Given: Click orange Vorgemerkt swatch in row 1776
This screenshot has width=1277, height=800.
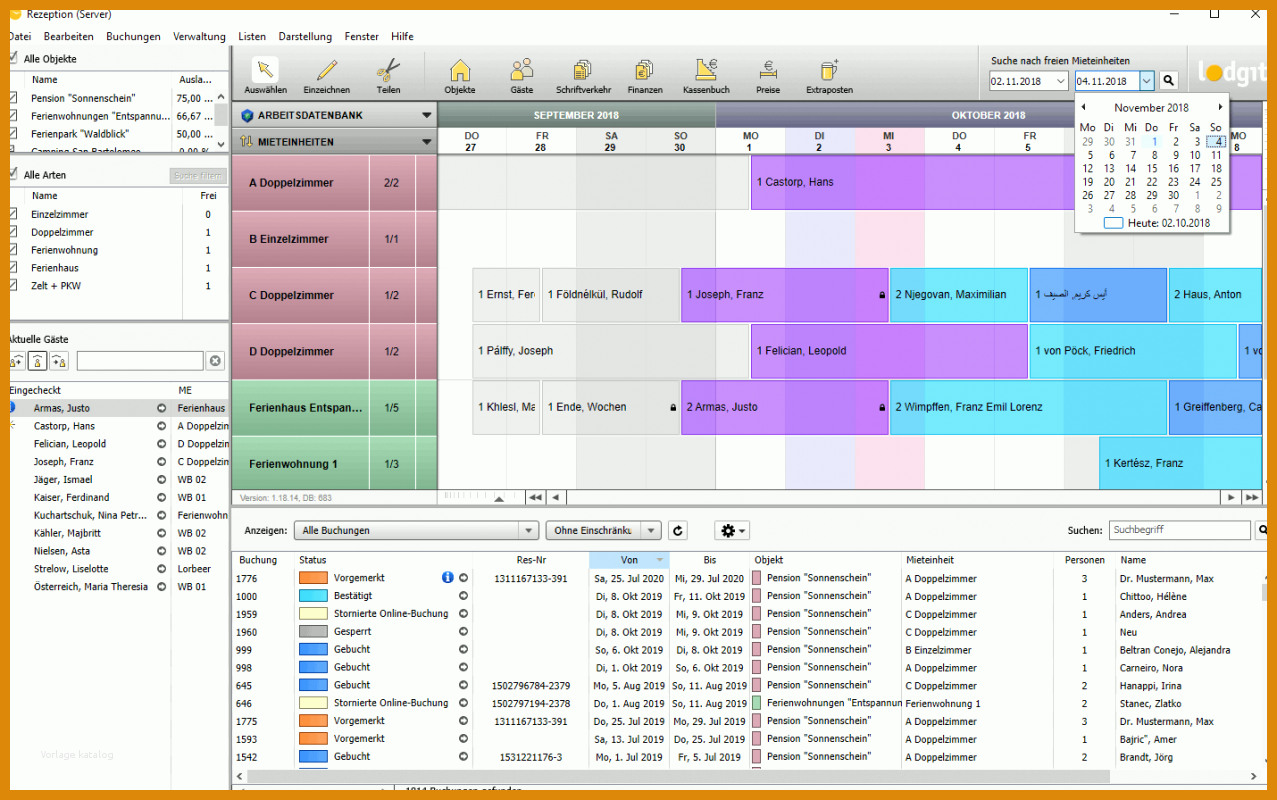Looking at the screenshot, I should [x=313, y=578].
